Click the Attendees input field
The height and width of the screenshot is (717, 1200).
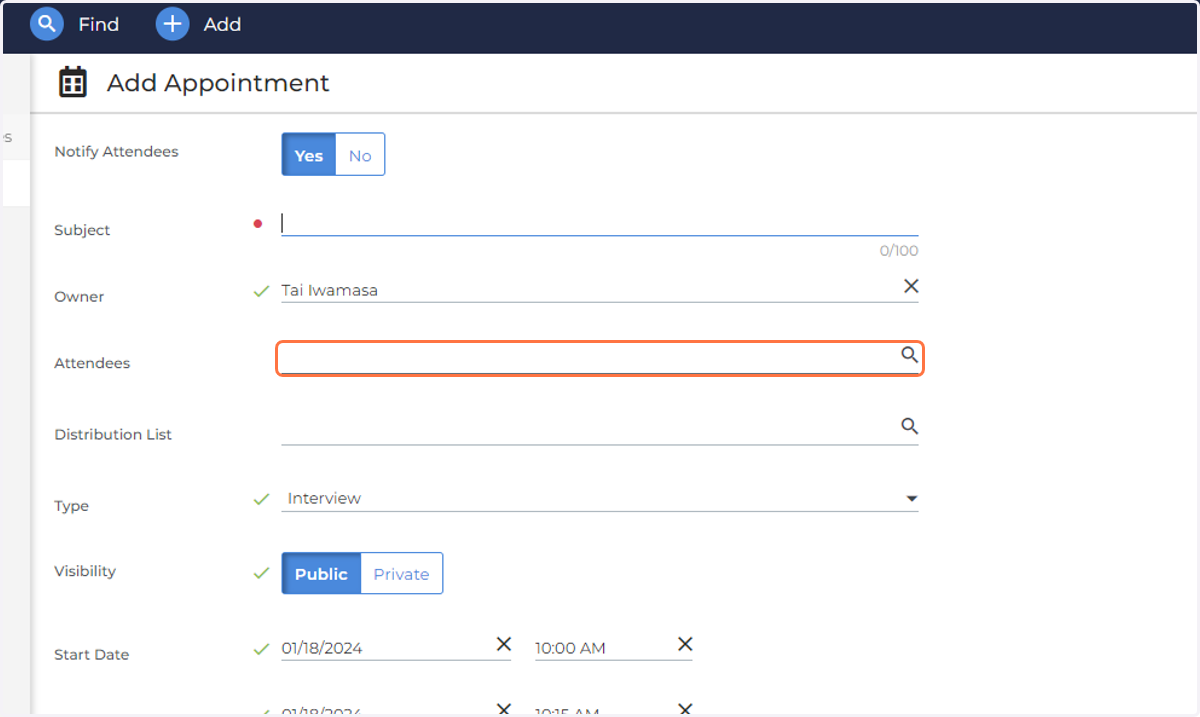click(599, 359)
